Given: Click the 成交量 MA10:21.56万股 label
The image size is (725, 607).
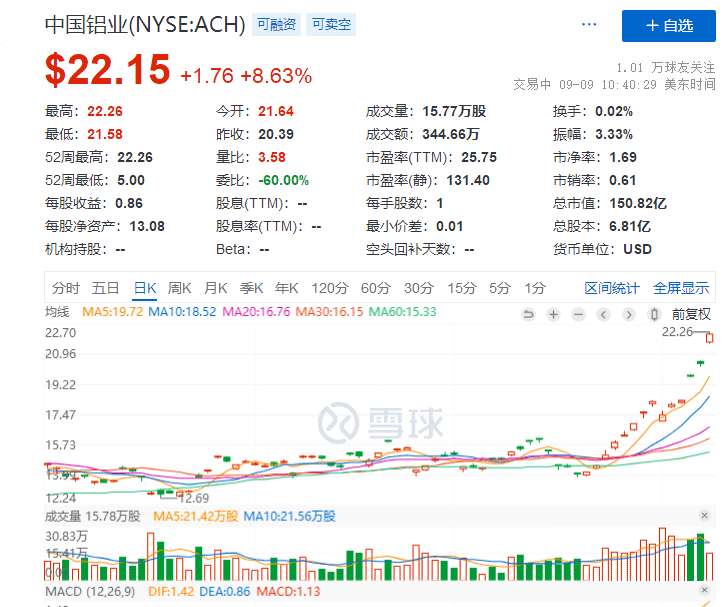Looking at the screenshot, I should pyautogui.click(x=289, y=516).
